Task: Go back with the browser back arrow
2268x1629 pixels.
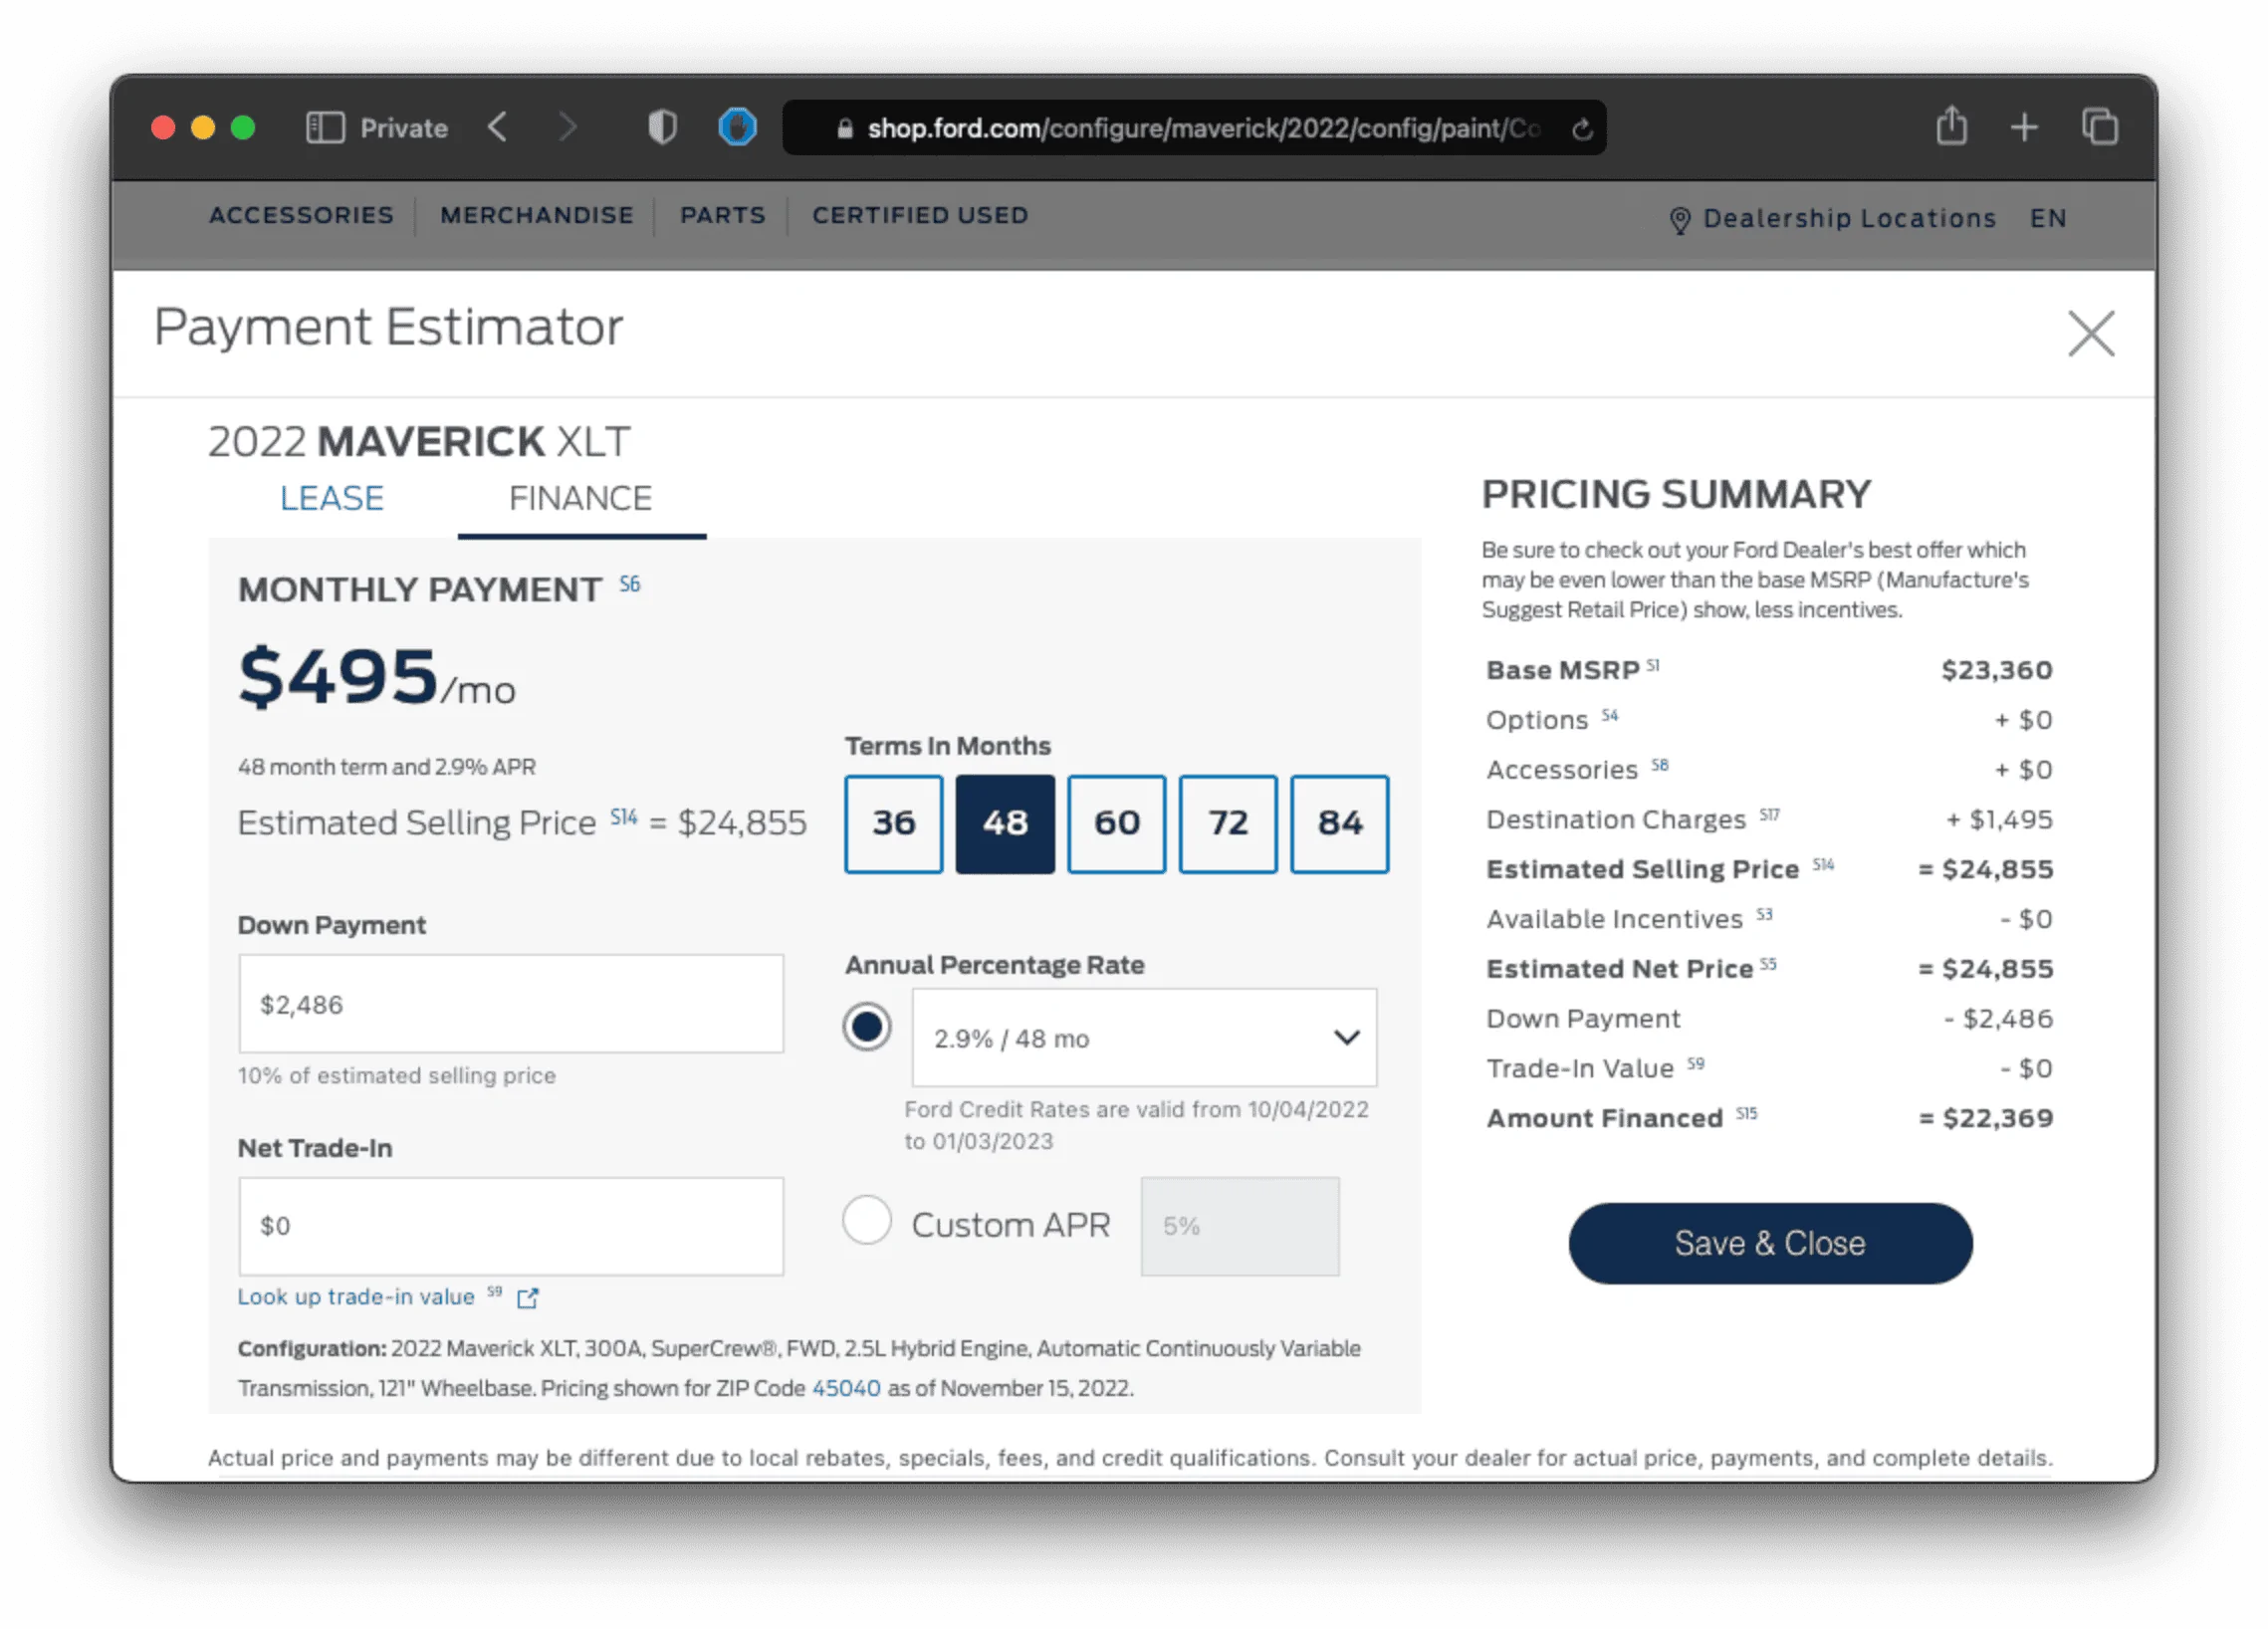Action: coord(497,127)
